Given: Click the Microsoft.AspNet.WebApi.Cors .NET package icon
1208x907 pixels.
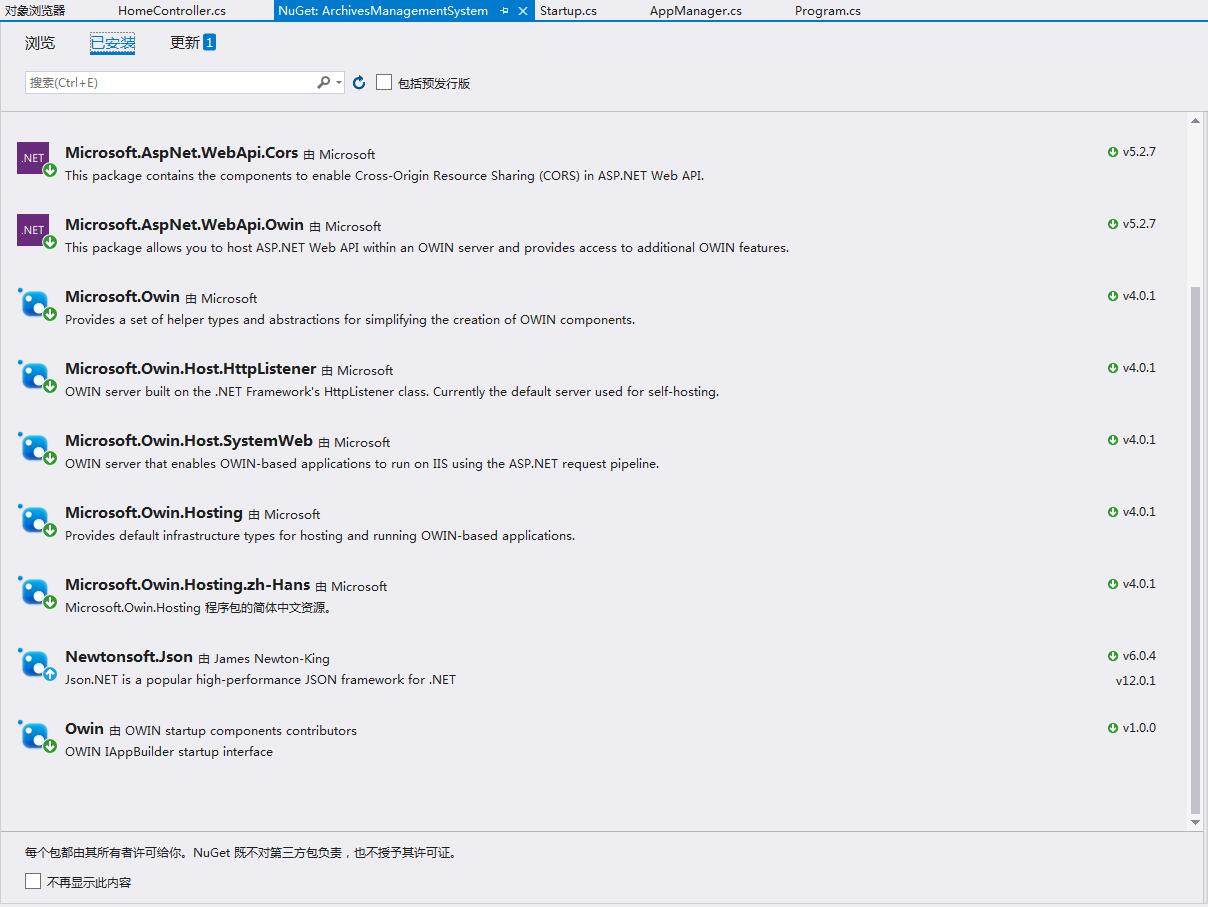Looking at the screenshot, I should click(x=34, y=158).
